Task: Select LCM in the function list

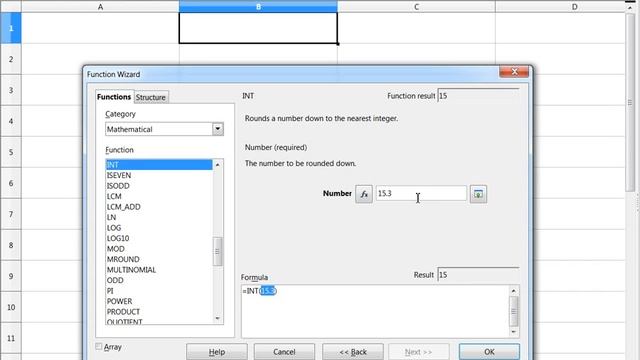Action: point(159,196)
